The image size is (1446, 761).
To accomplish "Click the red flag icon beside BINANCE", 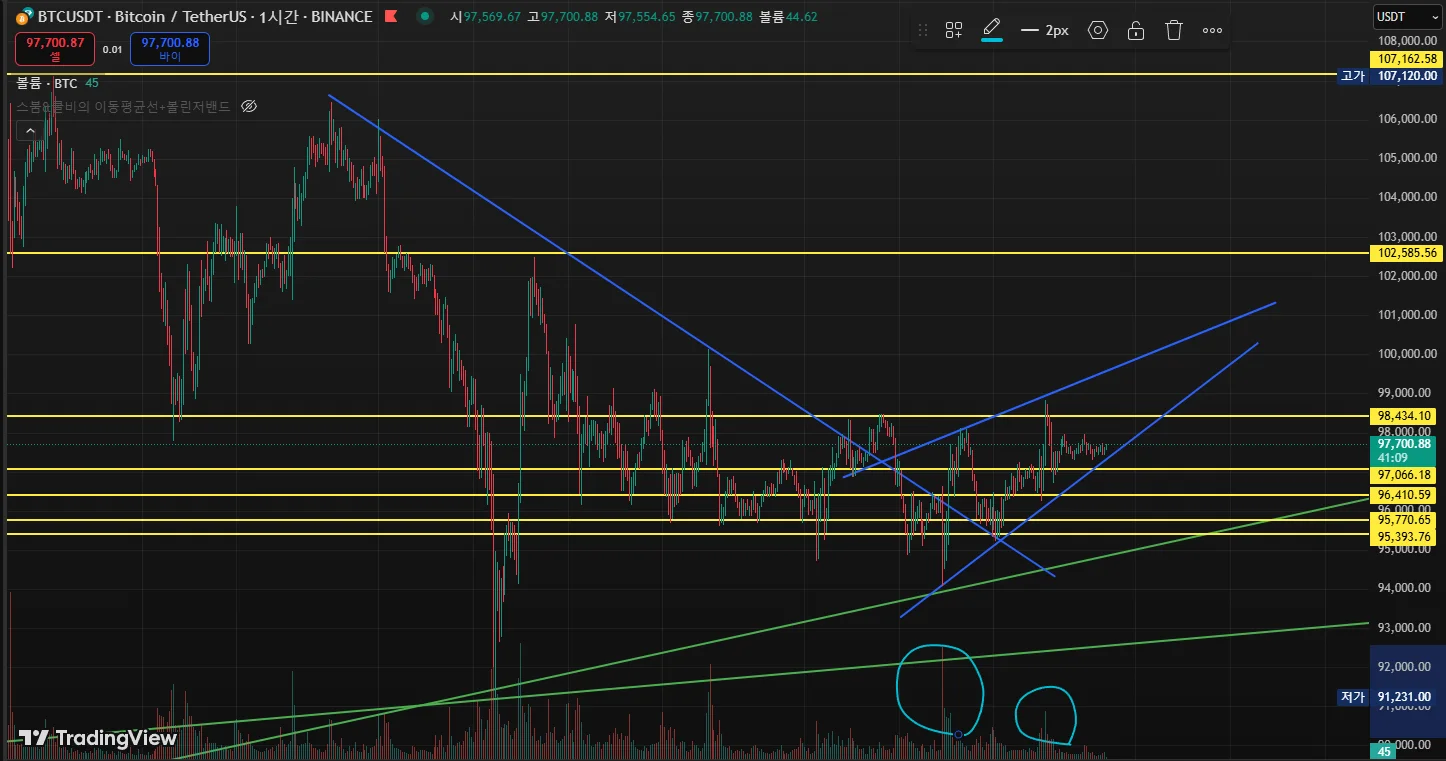I will [391, 16].
